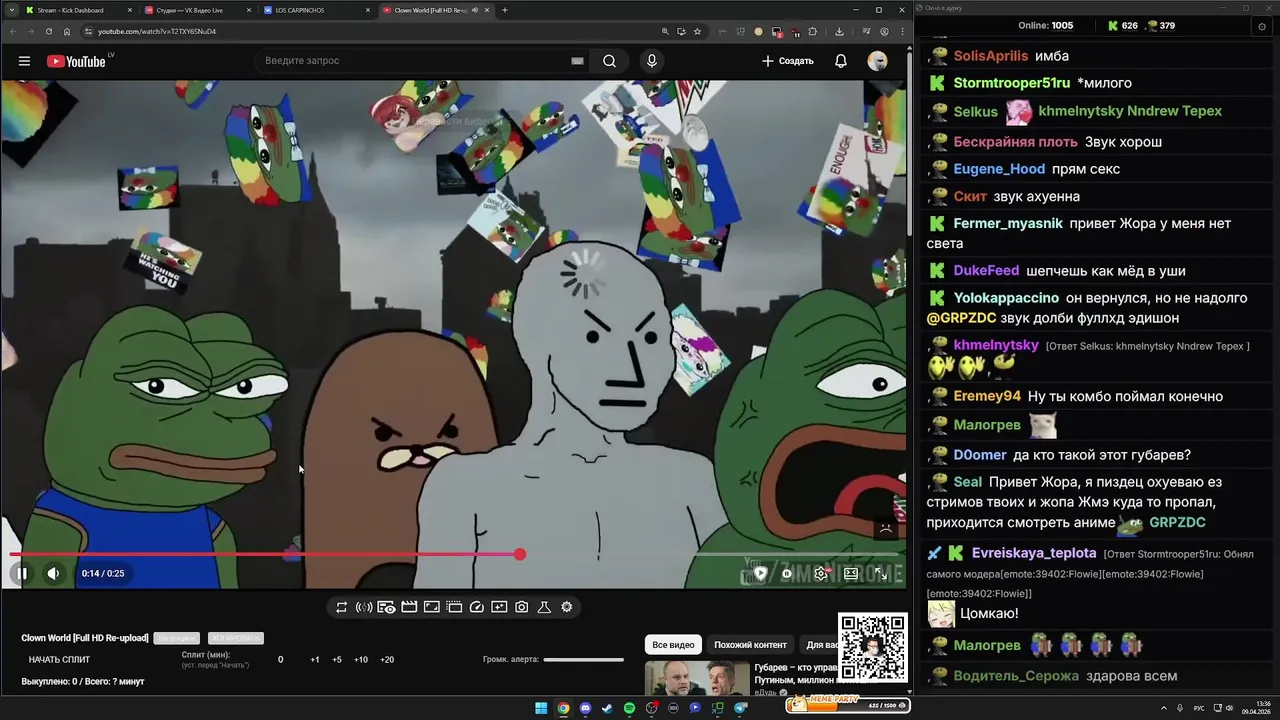Open chat settings gear in the chat window
The image size is (1280, 720).
coord(1261,26)
